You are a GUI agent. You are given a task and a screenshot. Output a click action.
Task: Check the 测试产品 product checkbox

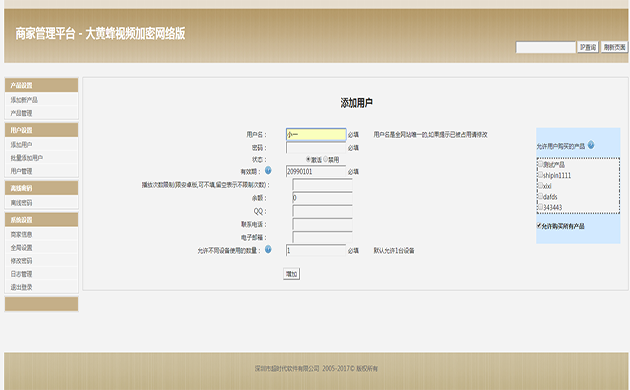point(540,164)
